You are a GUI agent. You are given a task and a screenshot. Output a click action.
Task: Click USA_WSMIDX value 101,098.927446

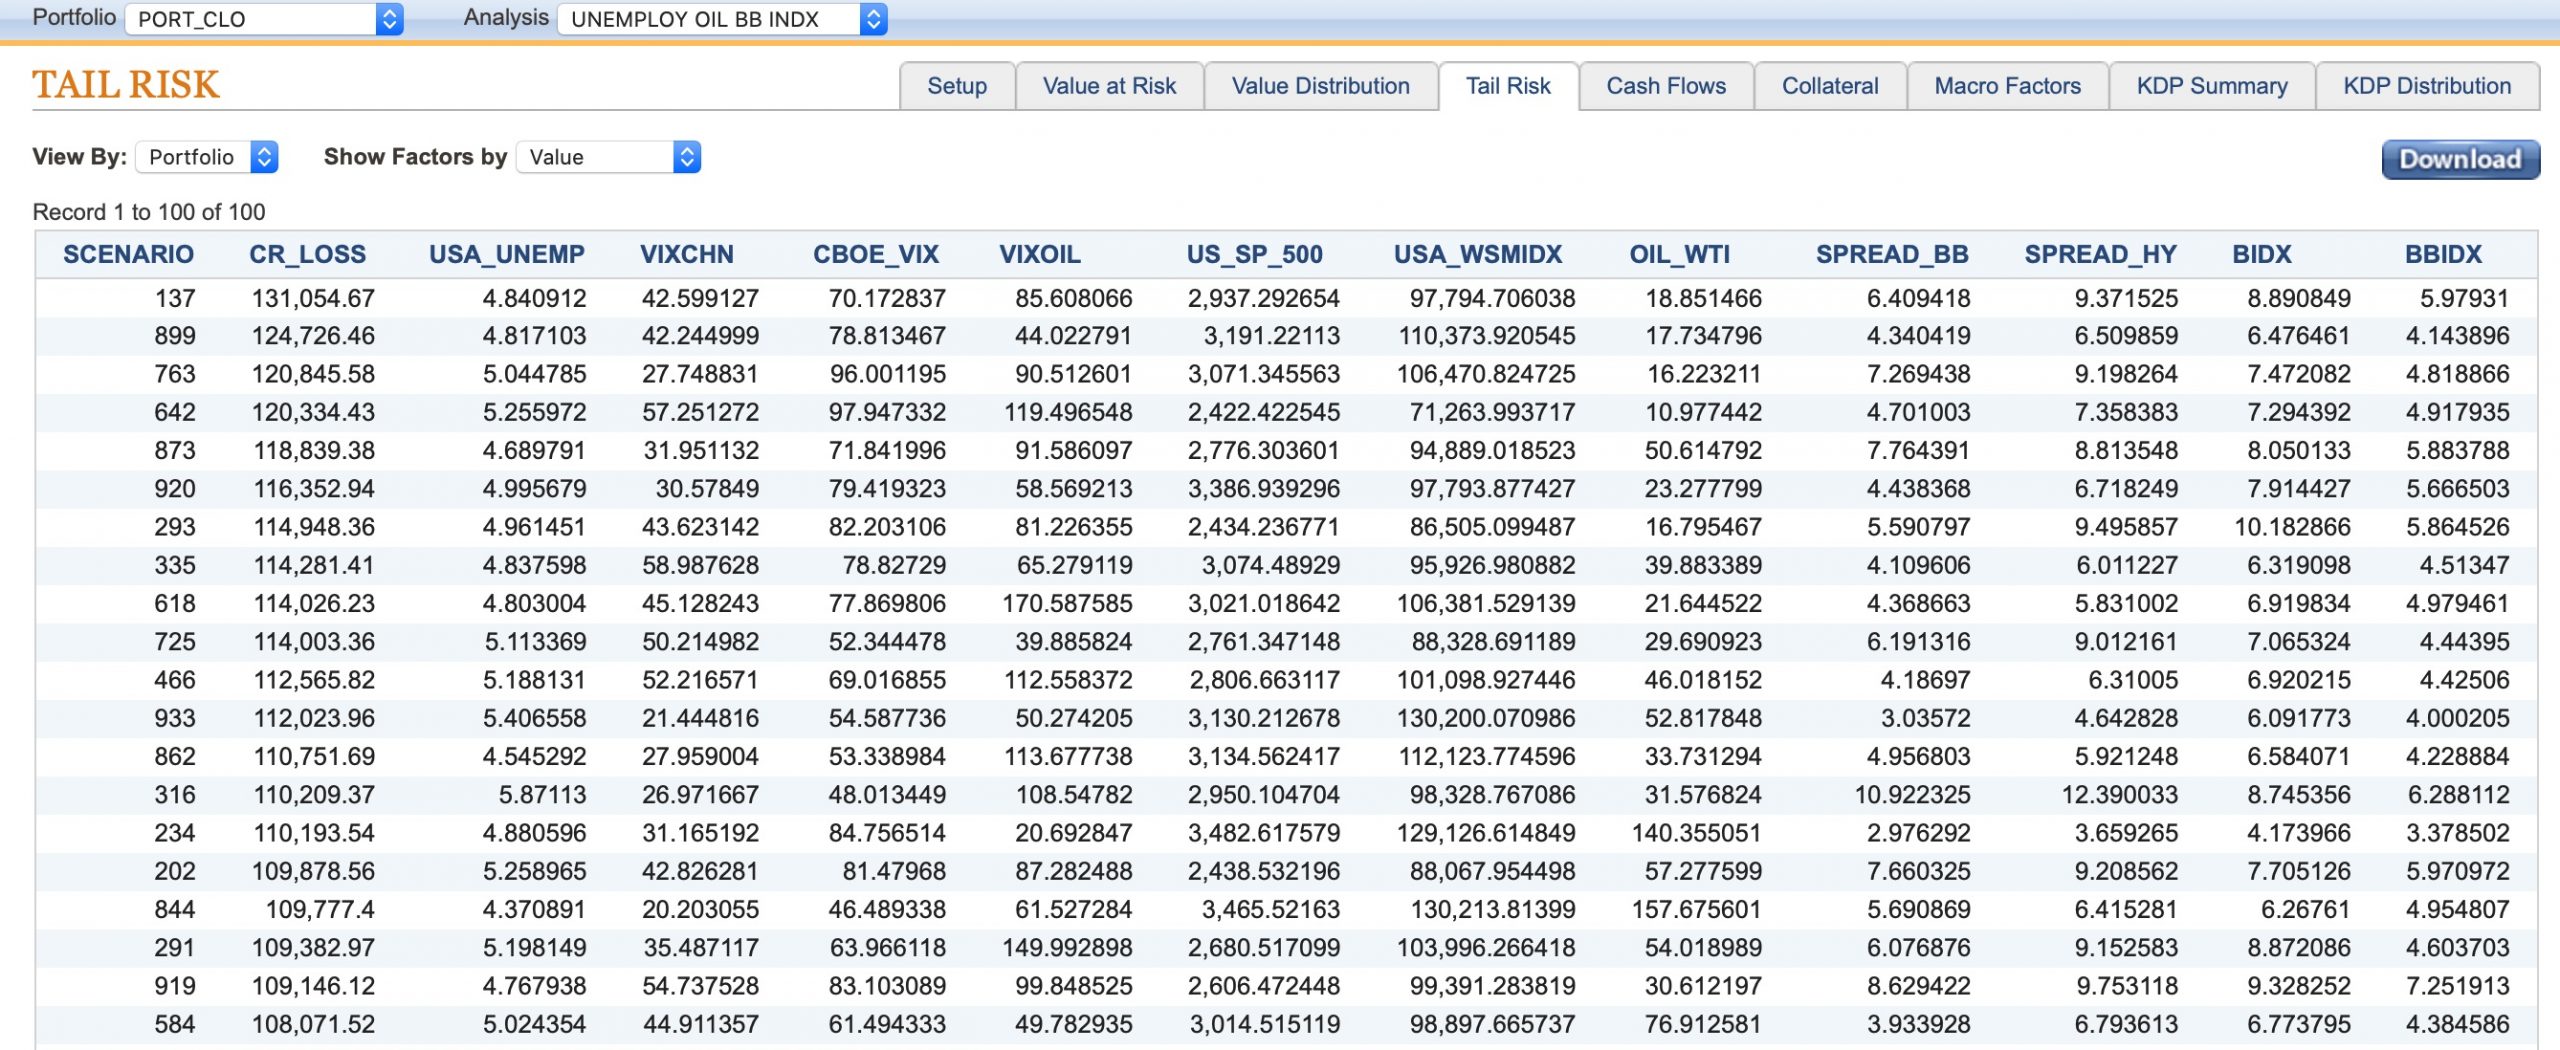tap(1486, 680)
